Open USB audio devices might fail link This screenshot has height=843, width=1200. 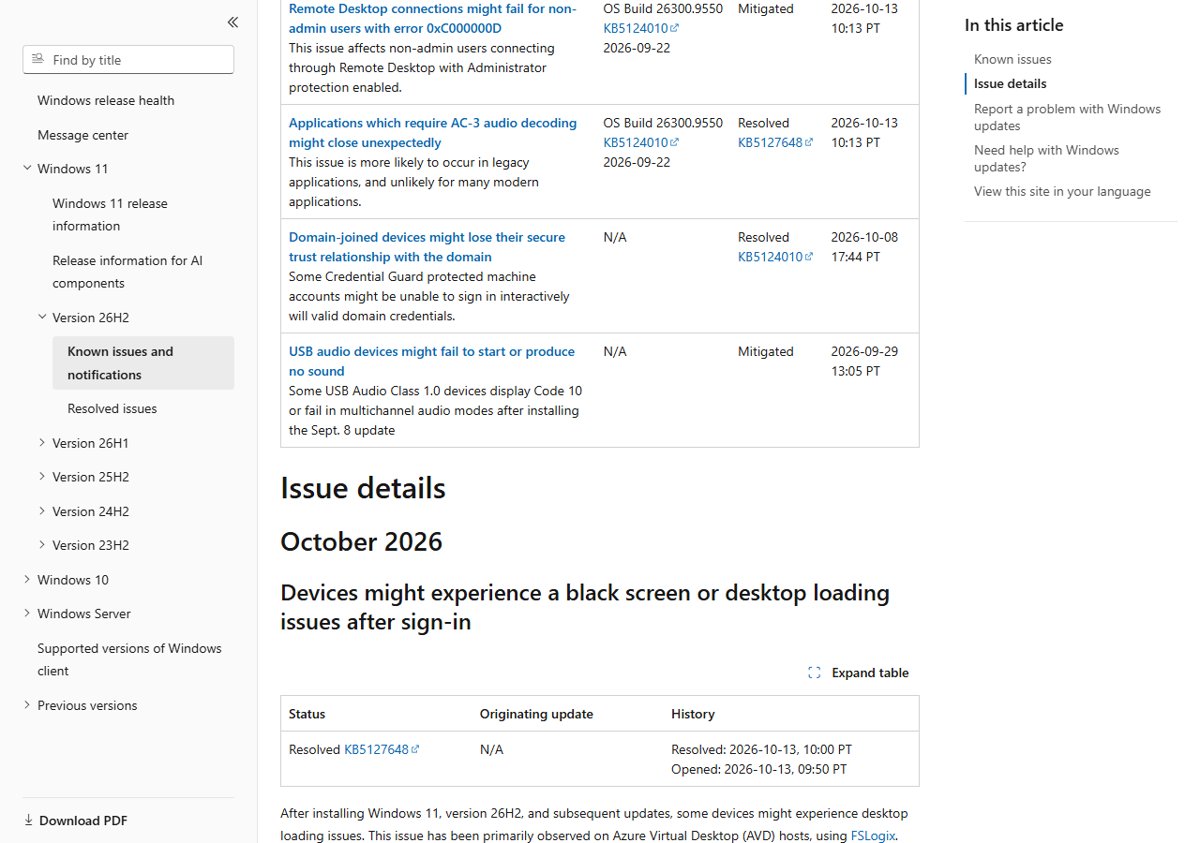431,361
